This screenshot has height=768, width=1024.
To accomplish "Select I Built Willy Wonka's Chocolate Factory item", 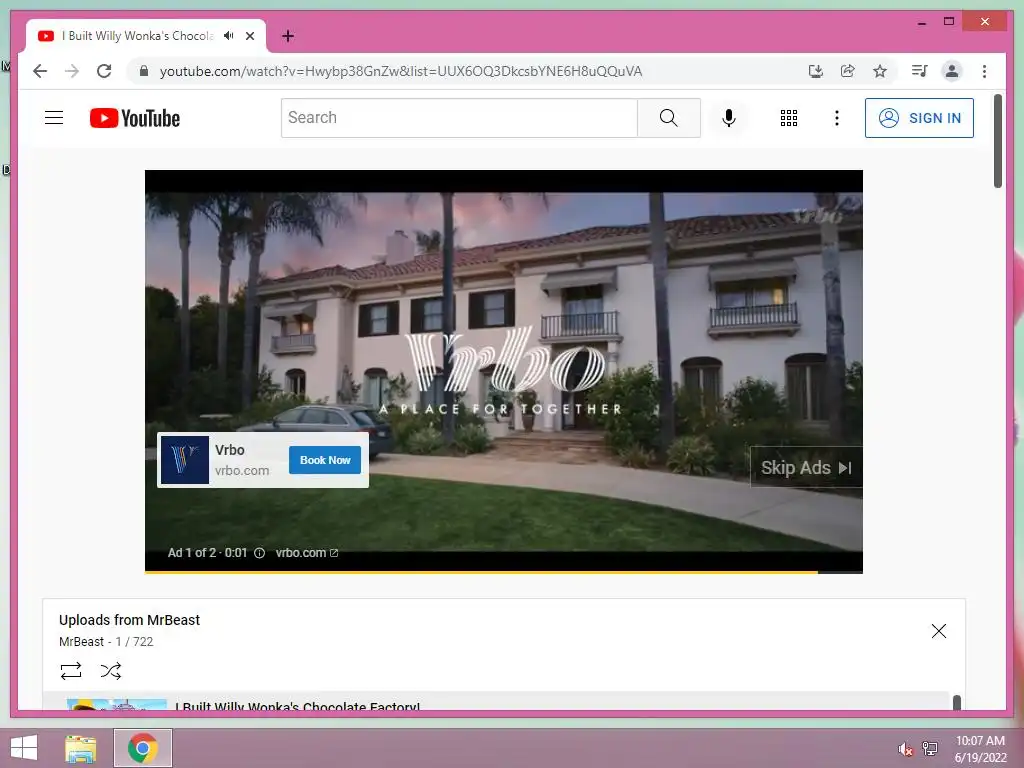I will pos(496,702).
